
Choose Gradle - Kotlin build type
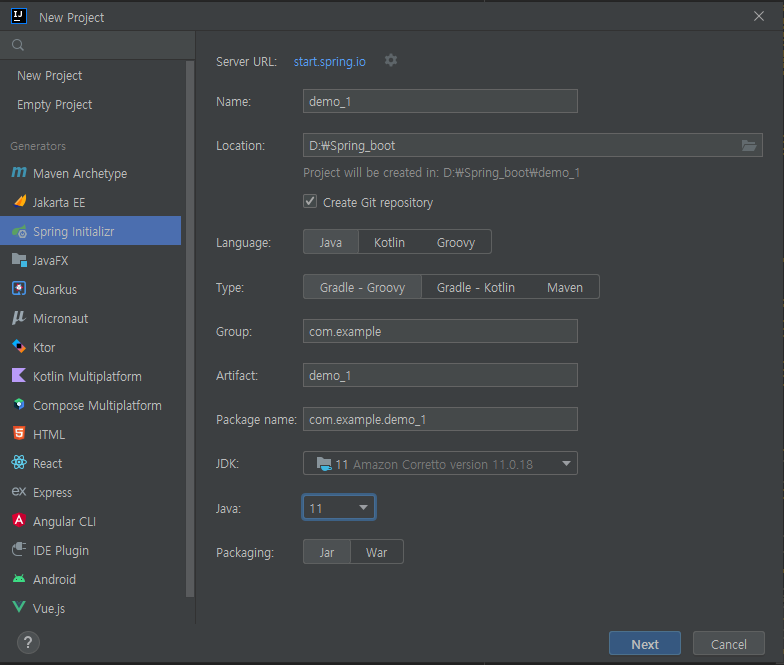(476, 288)
